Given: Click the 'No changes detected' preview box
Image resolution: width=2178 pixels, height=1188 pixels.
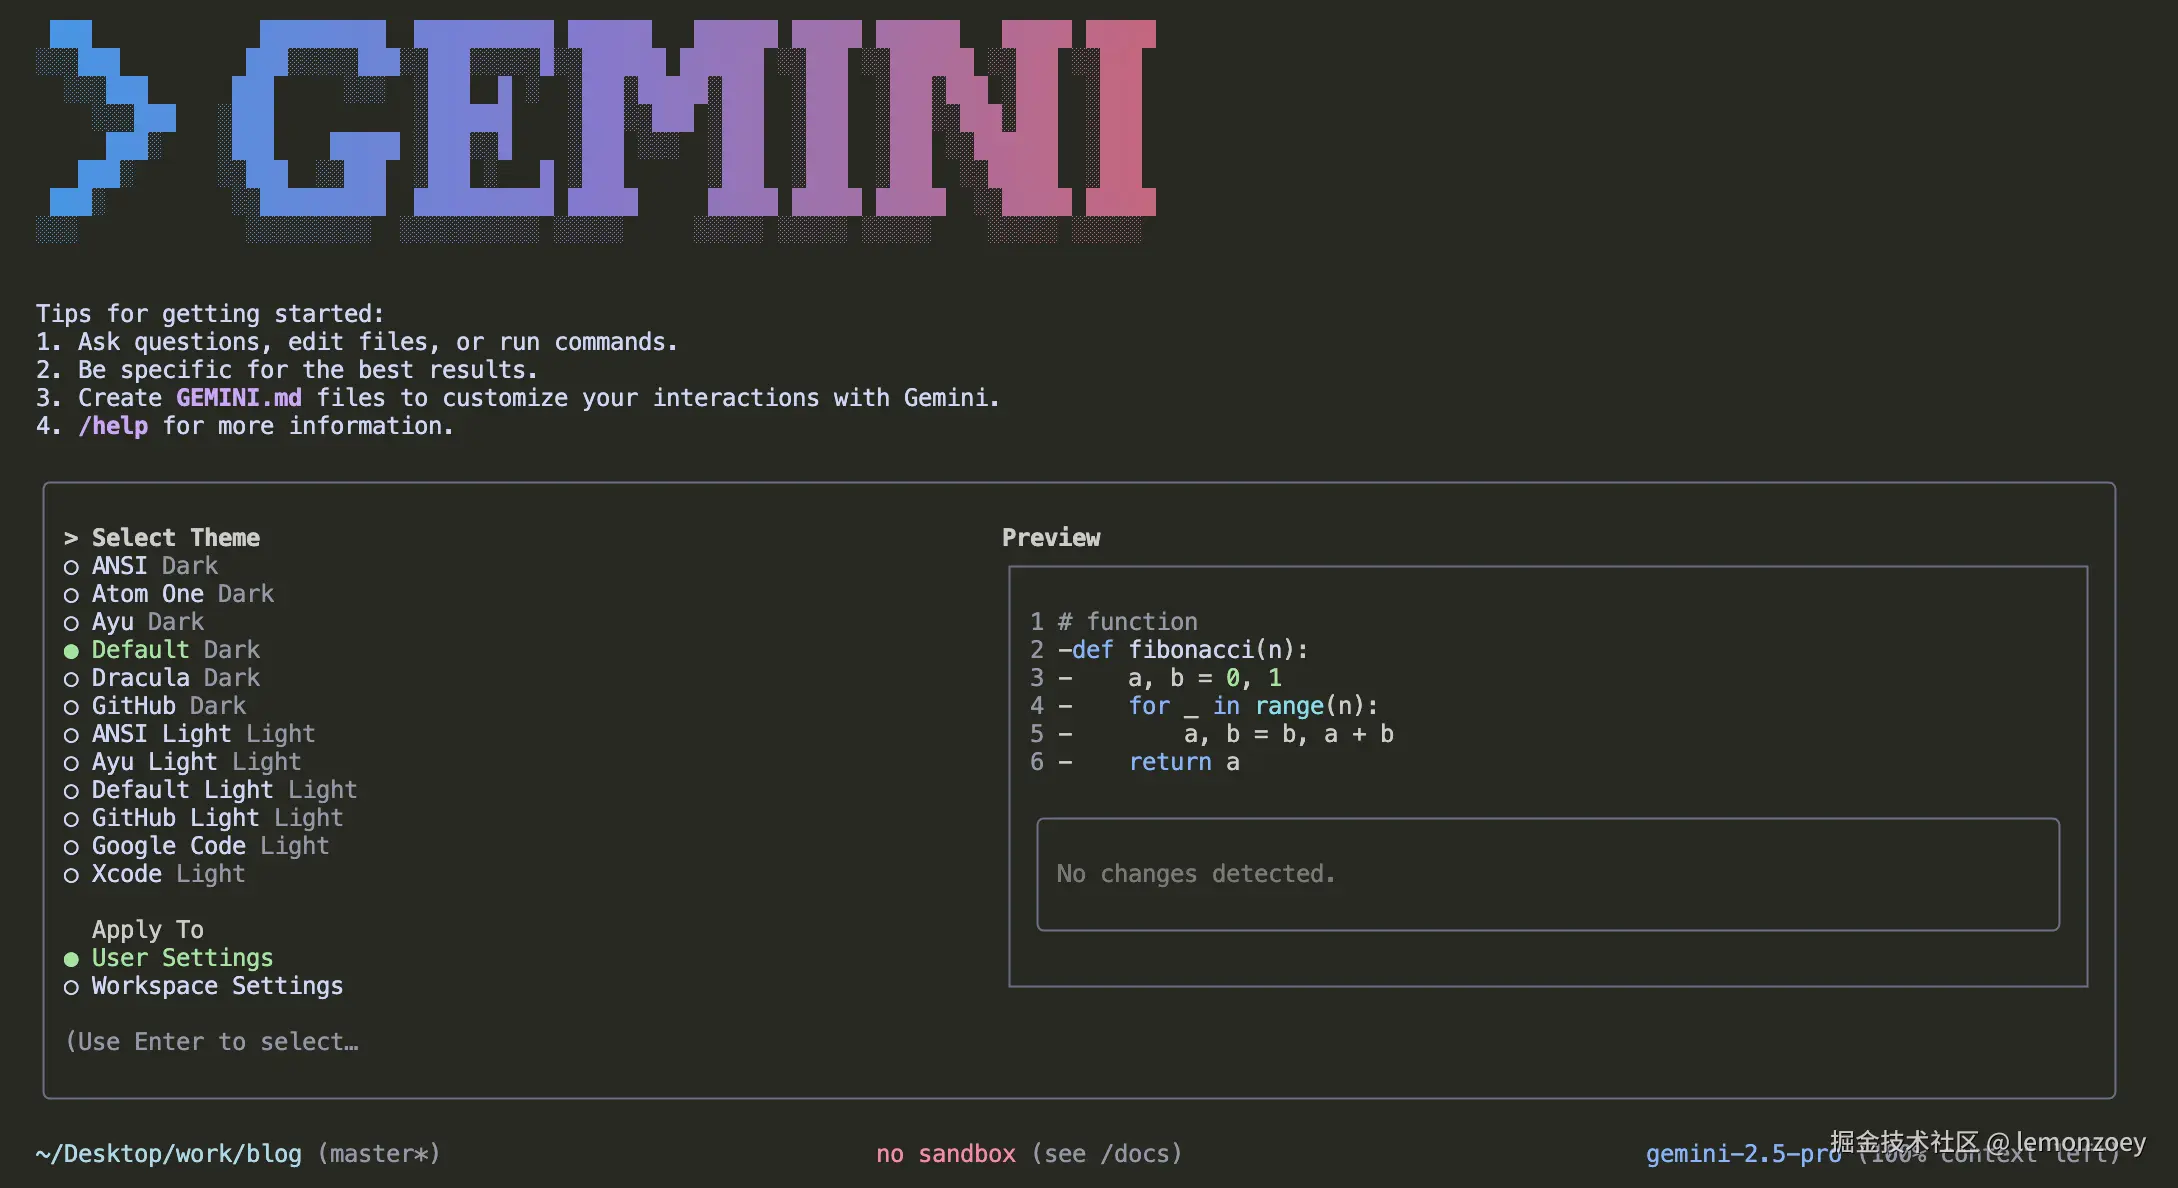Looking at the screenshot, I should point(1547,874).
